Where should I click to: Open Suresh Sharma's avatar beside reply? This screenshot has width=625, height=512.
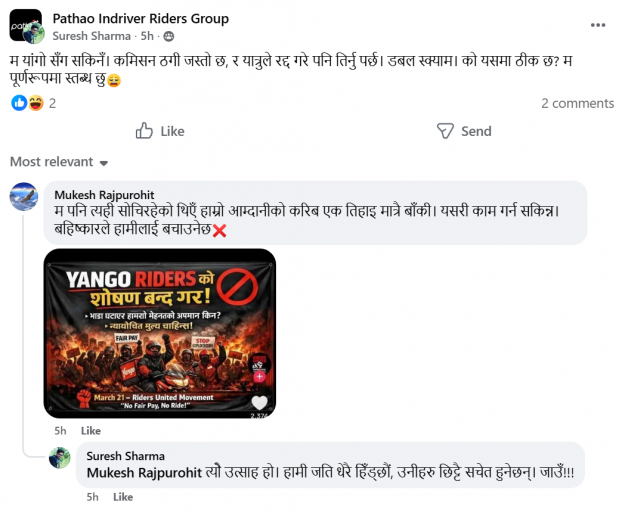click(60, 457)
